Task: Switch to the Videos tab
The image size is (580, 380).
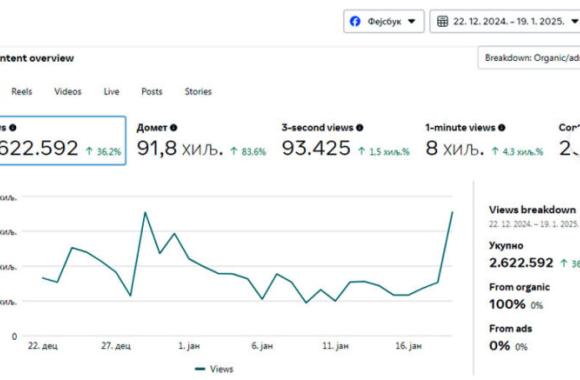Action: pos(68,91)
